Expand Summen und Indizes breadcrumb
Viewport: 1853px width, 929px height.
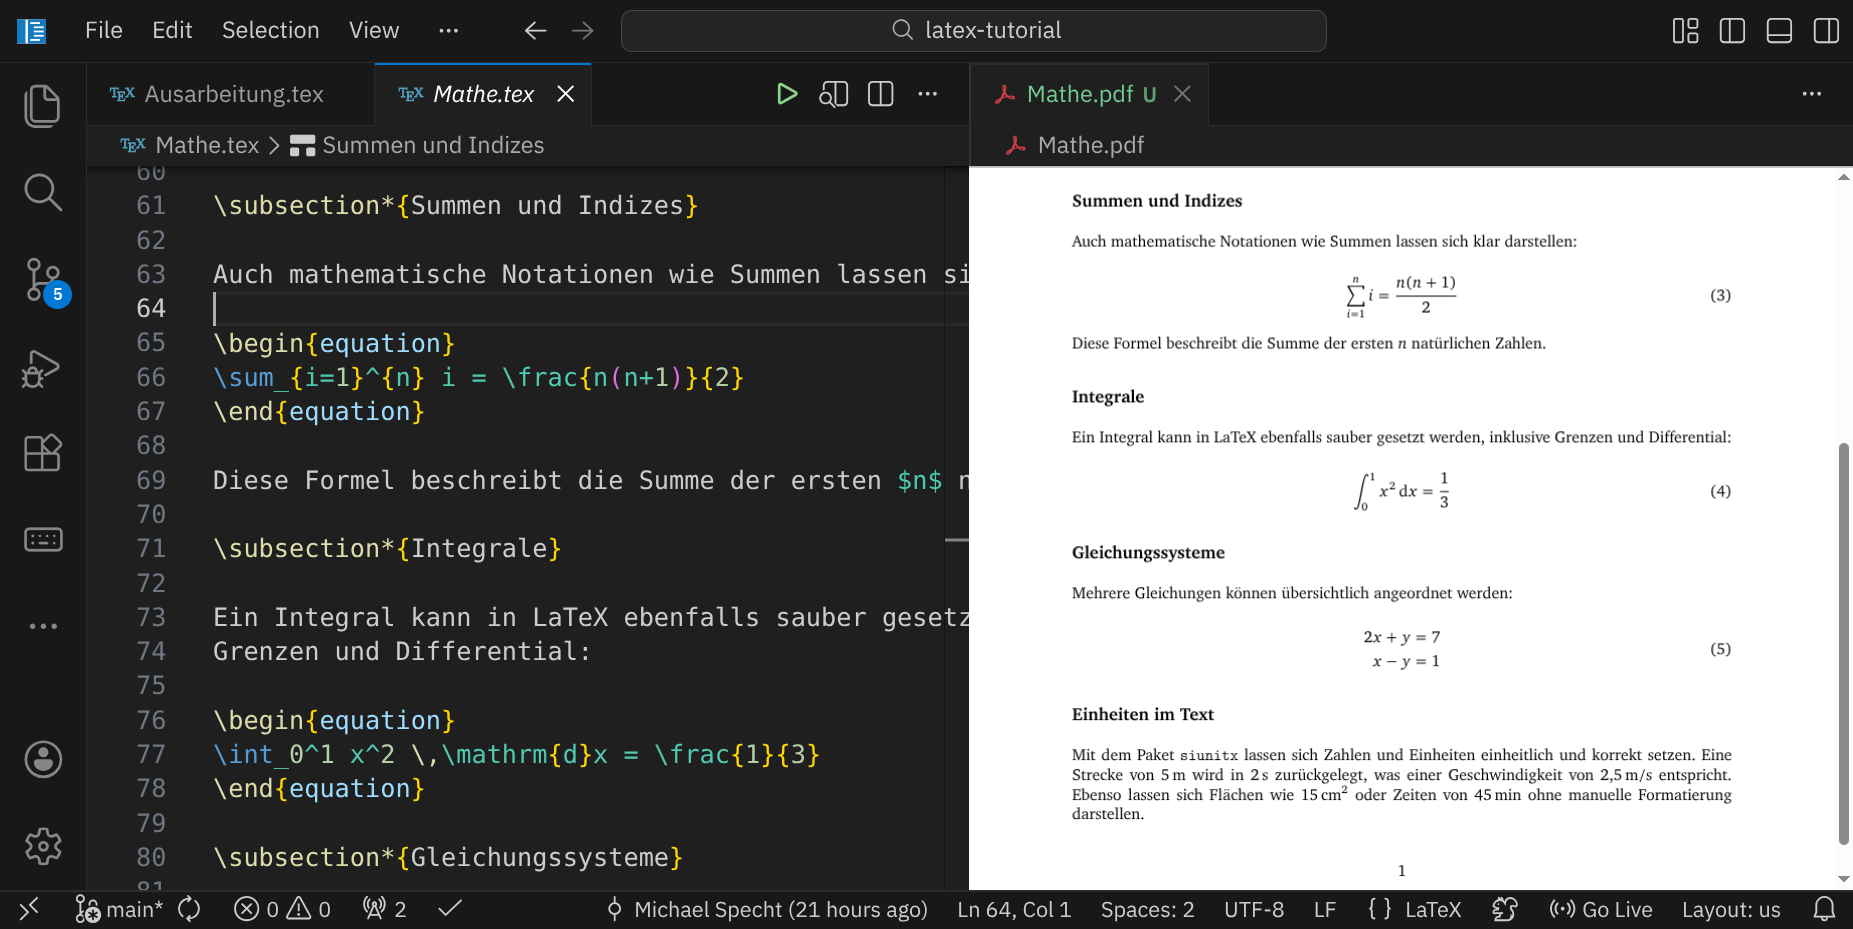(x=432, y=146)
